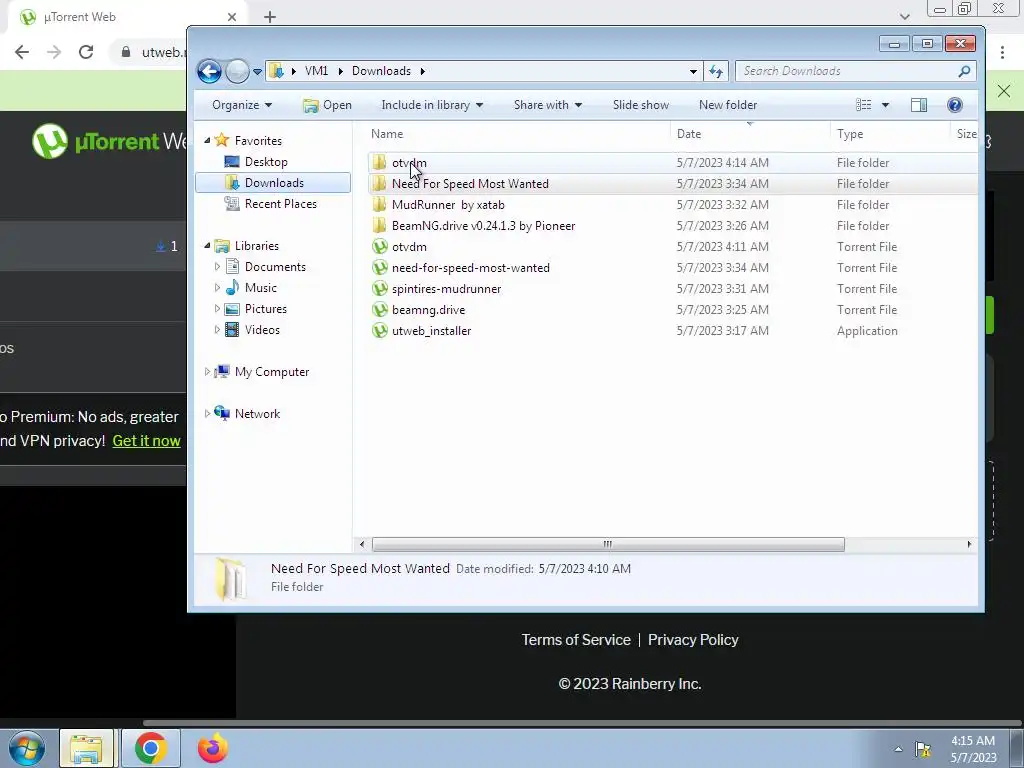This screenshot has height=768, width=1024.
Task: Select the Music library item
Action: [x=261, y=287]
